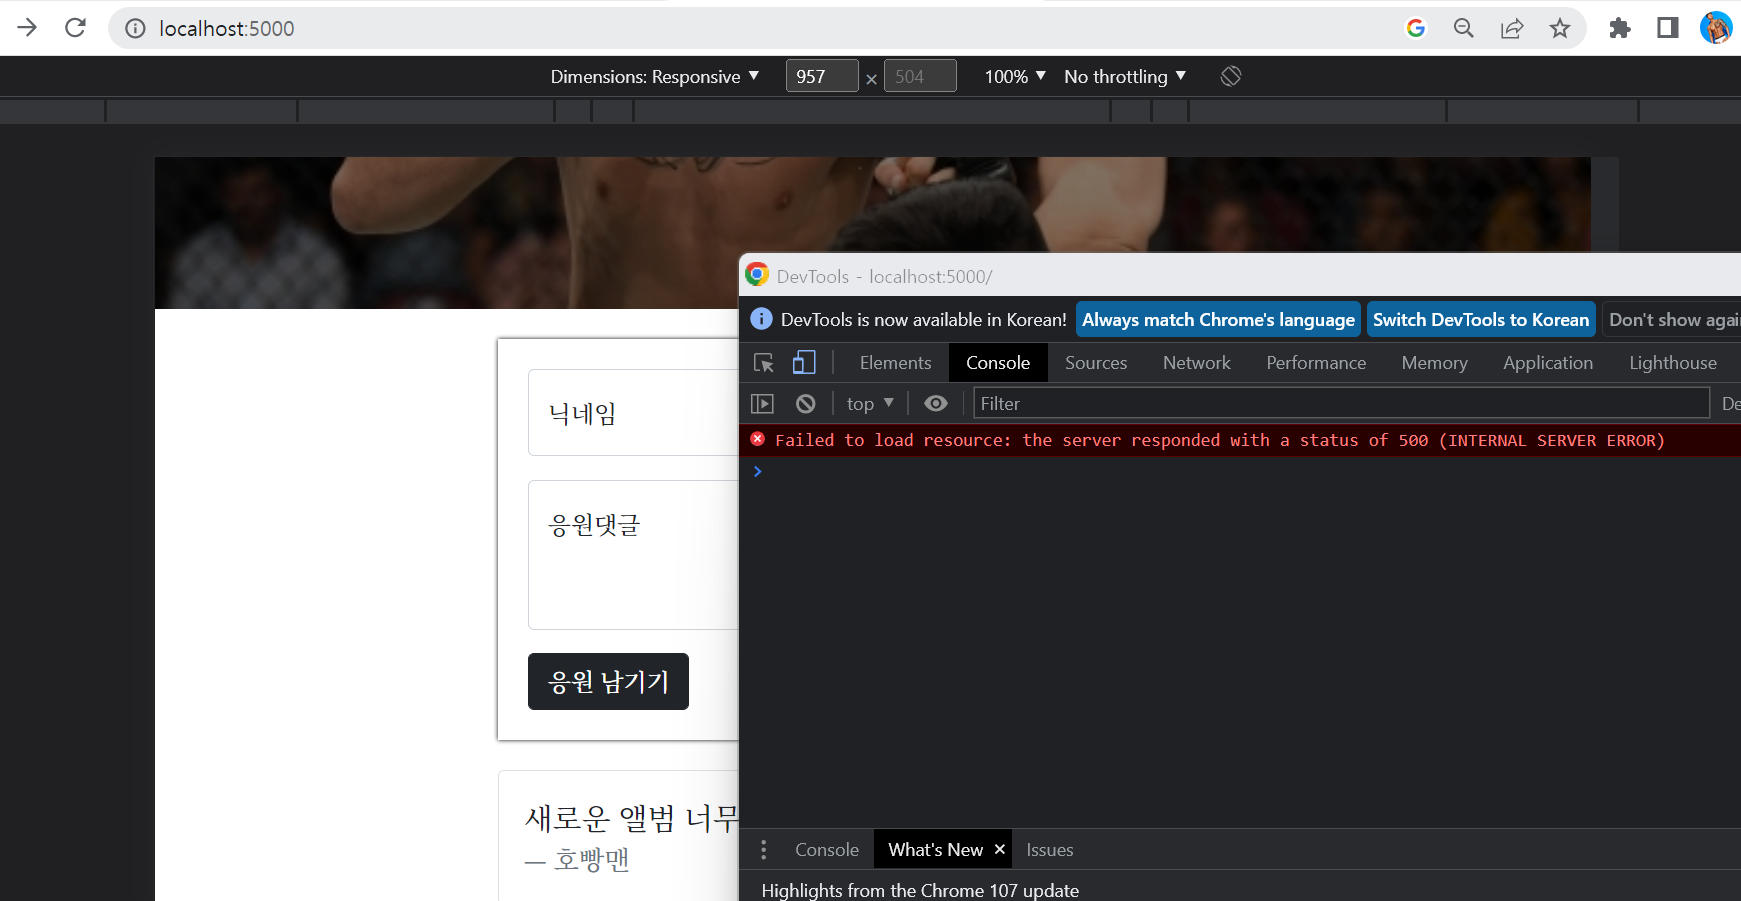This screenshot has width=1741, height=901.
Task: Focus the 닉네임 input field
Action: click(633, 413)
